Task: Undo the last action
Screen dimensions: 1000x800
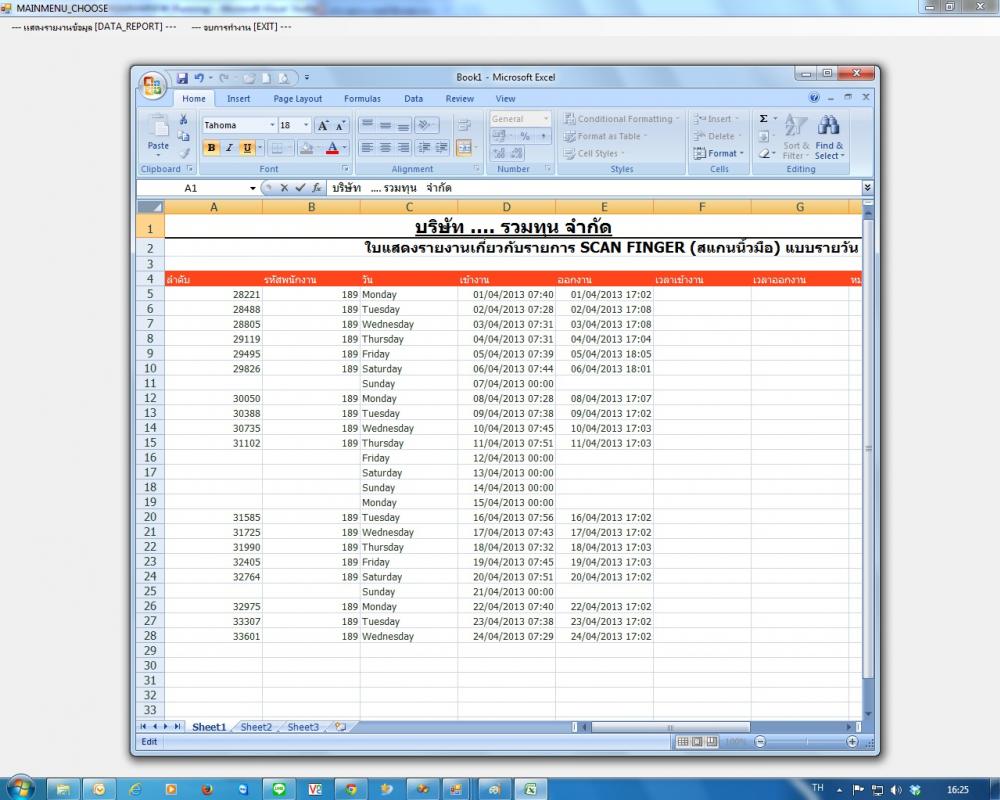Action: coord(199,78)
